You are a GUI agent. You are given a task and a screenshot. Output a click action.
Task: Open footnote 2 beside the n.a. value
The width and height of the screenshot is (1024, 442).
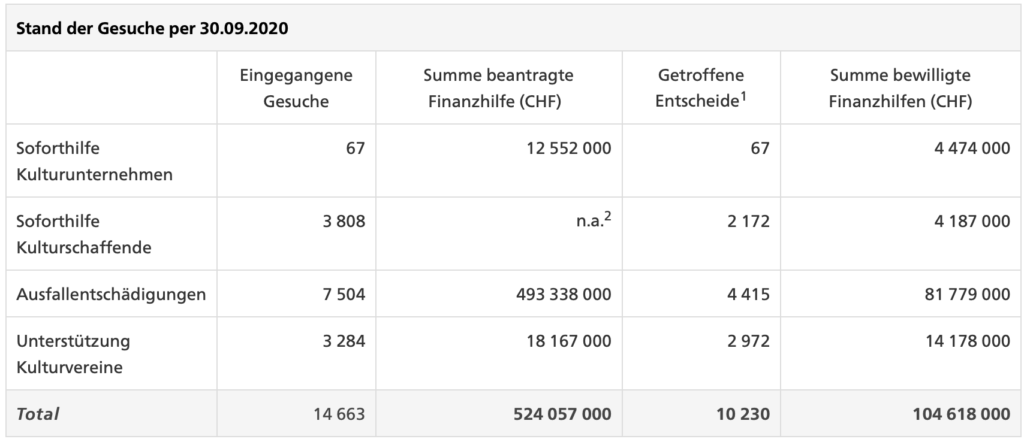(x=607, y=216)
